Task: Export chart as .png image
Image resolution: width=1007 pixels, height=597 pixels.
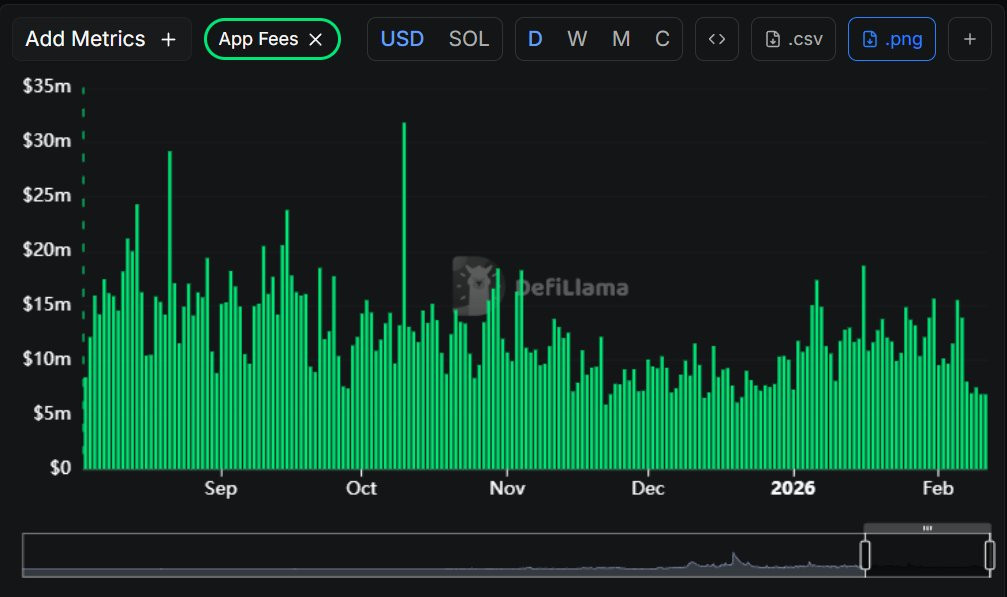Action: click(x=891, y=39)
